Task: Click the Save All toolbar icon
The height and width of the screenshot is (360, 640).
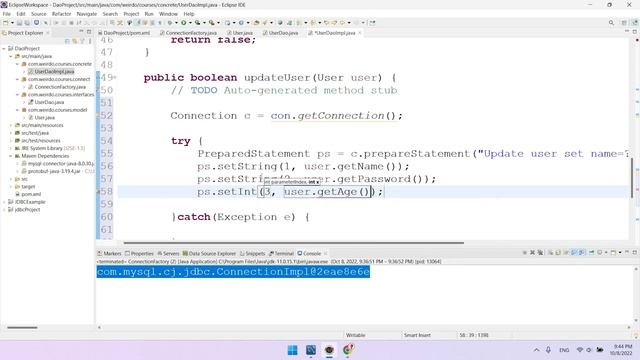Action: click(x=27, y=23)
